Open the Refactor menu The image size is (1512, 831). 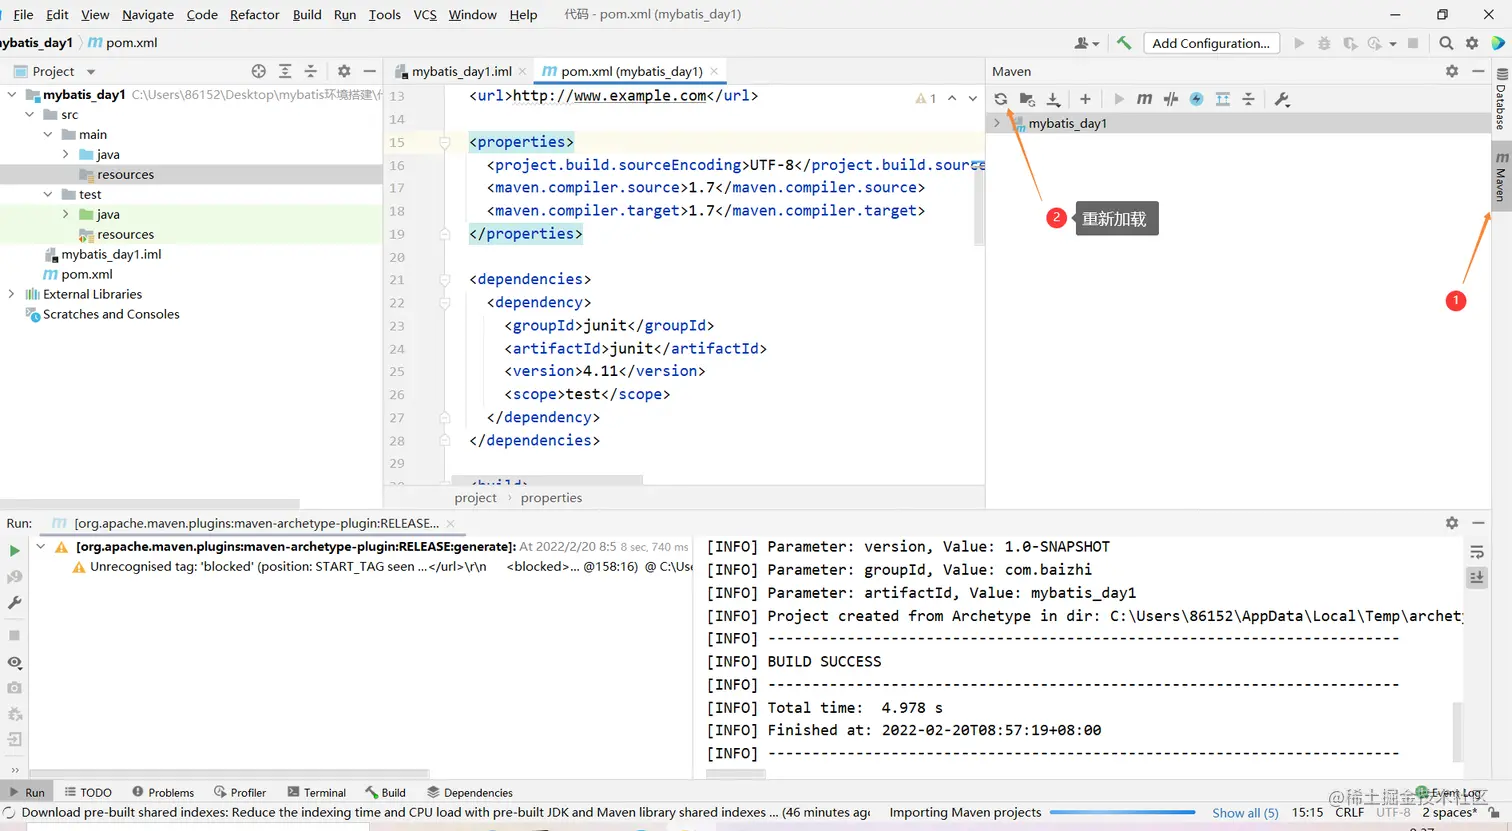pos(254,14)
